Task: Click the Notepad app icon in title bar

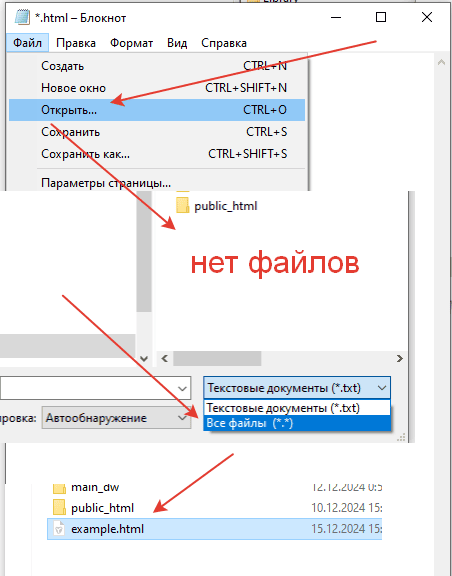Action: pyautogui.click(x=22, y=17)
